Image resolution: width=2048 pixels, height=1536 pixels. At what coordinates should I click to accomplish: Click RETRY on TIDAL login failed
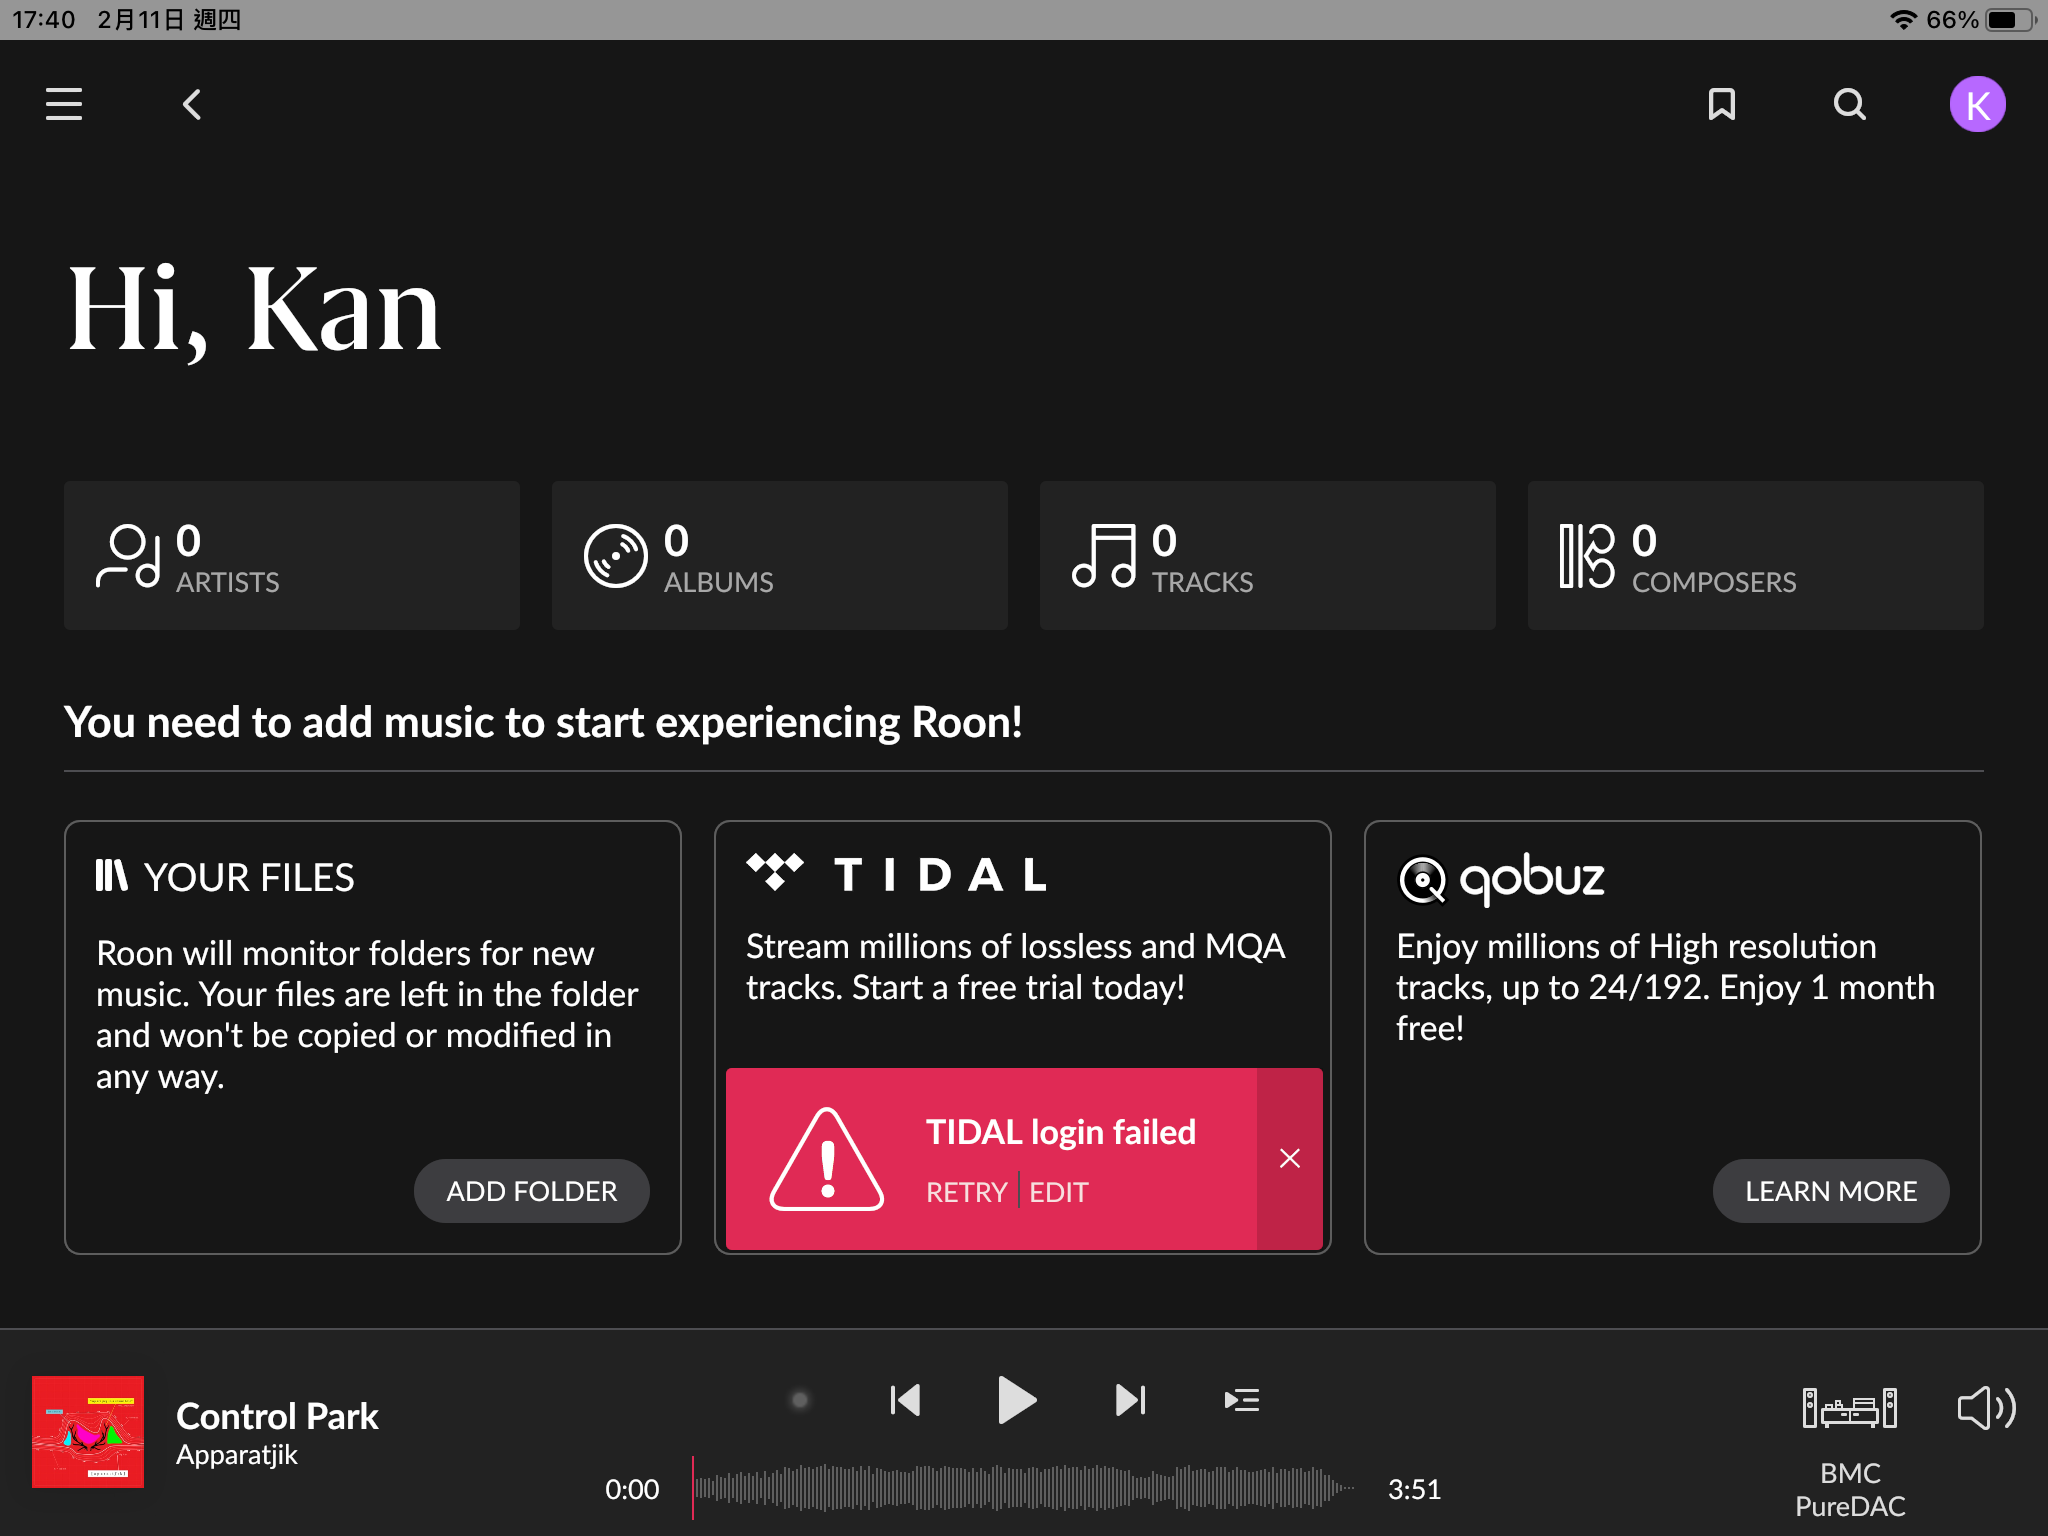(966, 1192)
